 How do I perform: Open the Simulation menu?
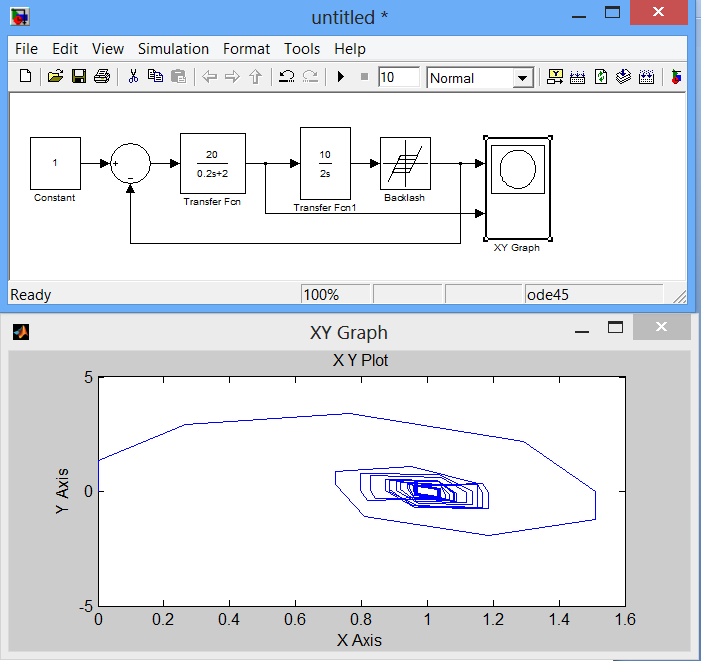173,49
